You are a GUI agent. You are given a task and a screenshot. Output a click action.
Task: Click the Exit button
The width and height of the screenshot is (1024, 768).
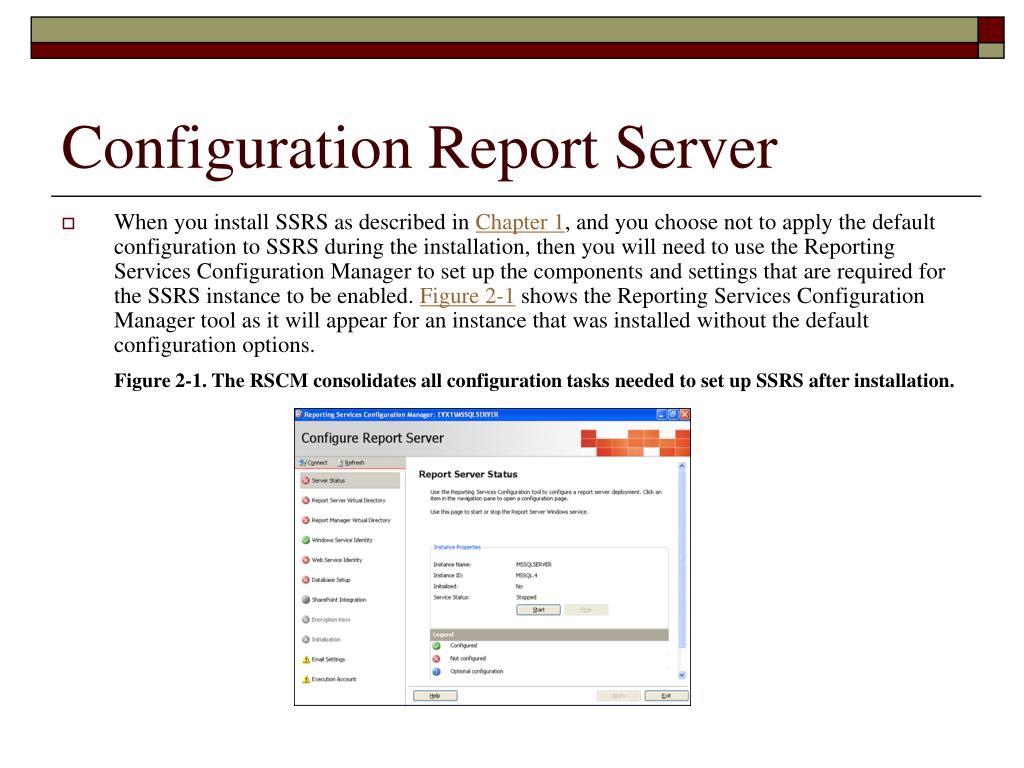click(666, 696)
